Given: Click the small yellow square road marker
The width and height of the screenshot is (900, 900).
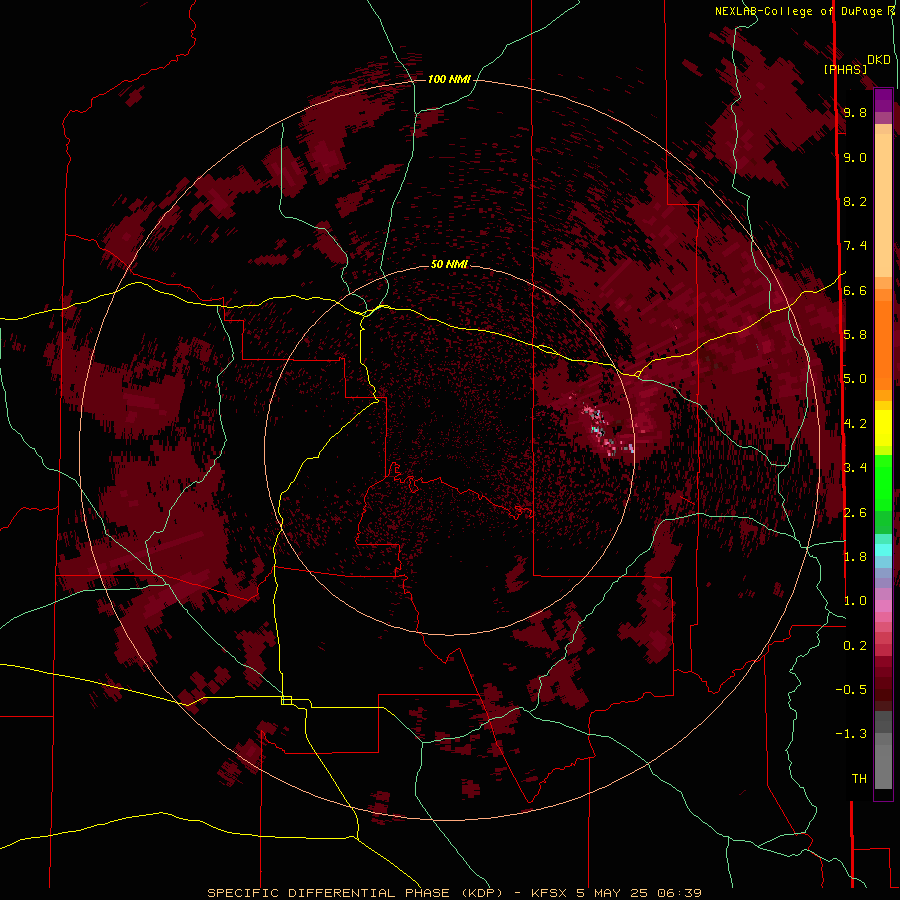Looking at the screenshot, I should tap(286, 700).
